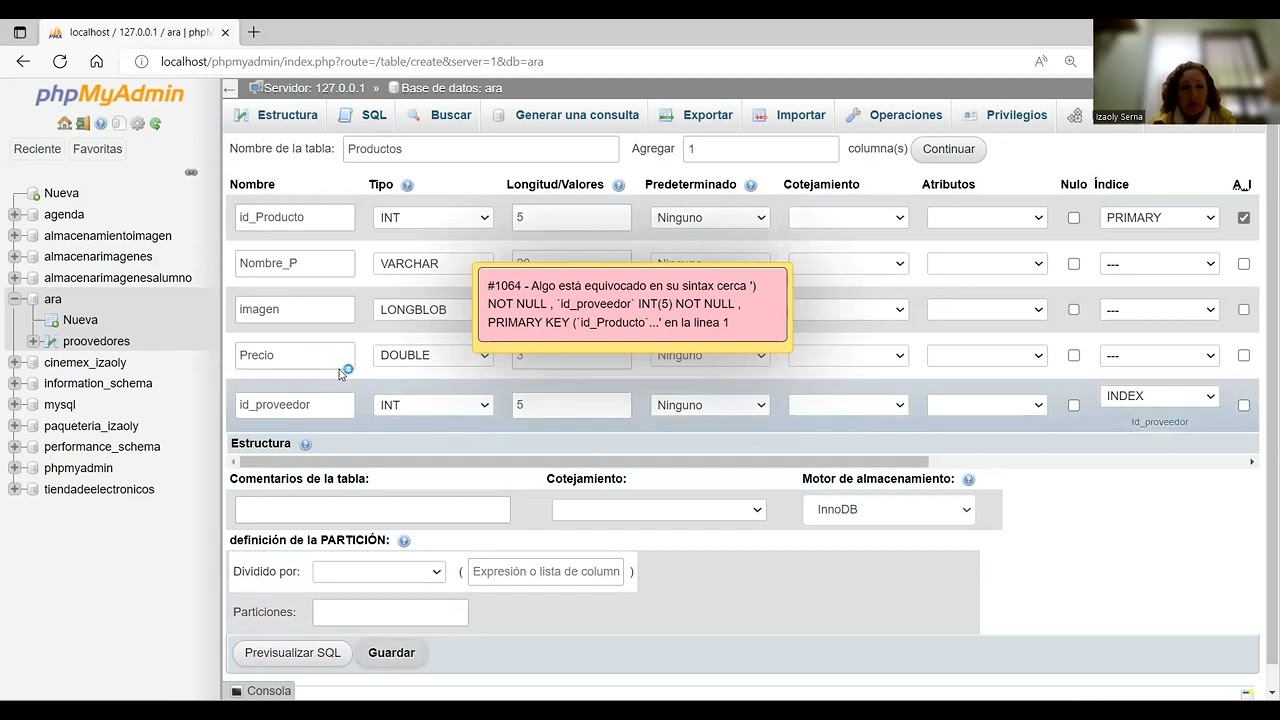This screenshot has width=1280, height=720.
Task: Open the Servidor: 127.0.0.1 breadcrumb link
Action: click(x=314, y=89)
